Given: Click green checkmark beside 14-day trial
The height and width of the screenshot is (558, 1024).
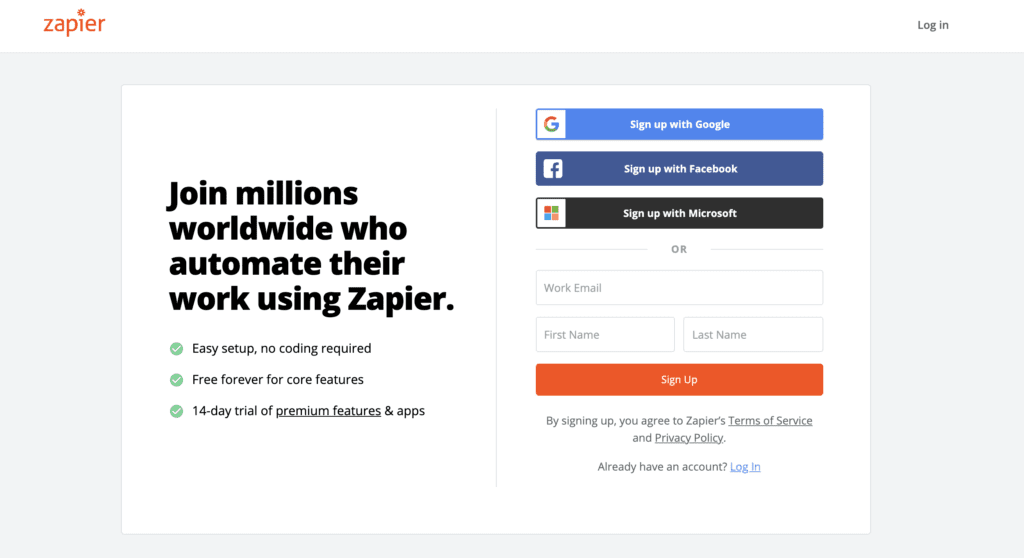Looking at the screenshot, I should 176,411.
